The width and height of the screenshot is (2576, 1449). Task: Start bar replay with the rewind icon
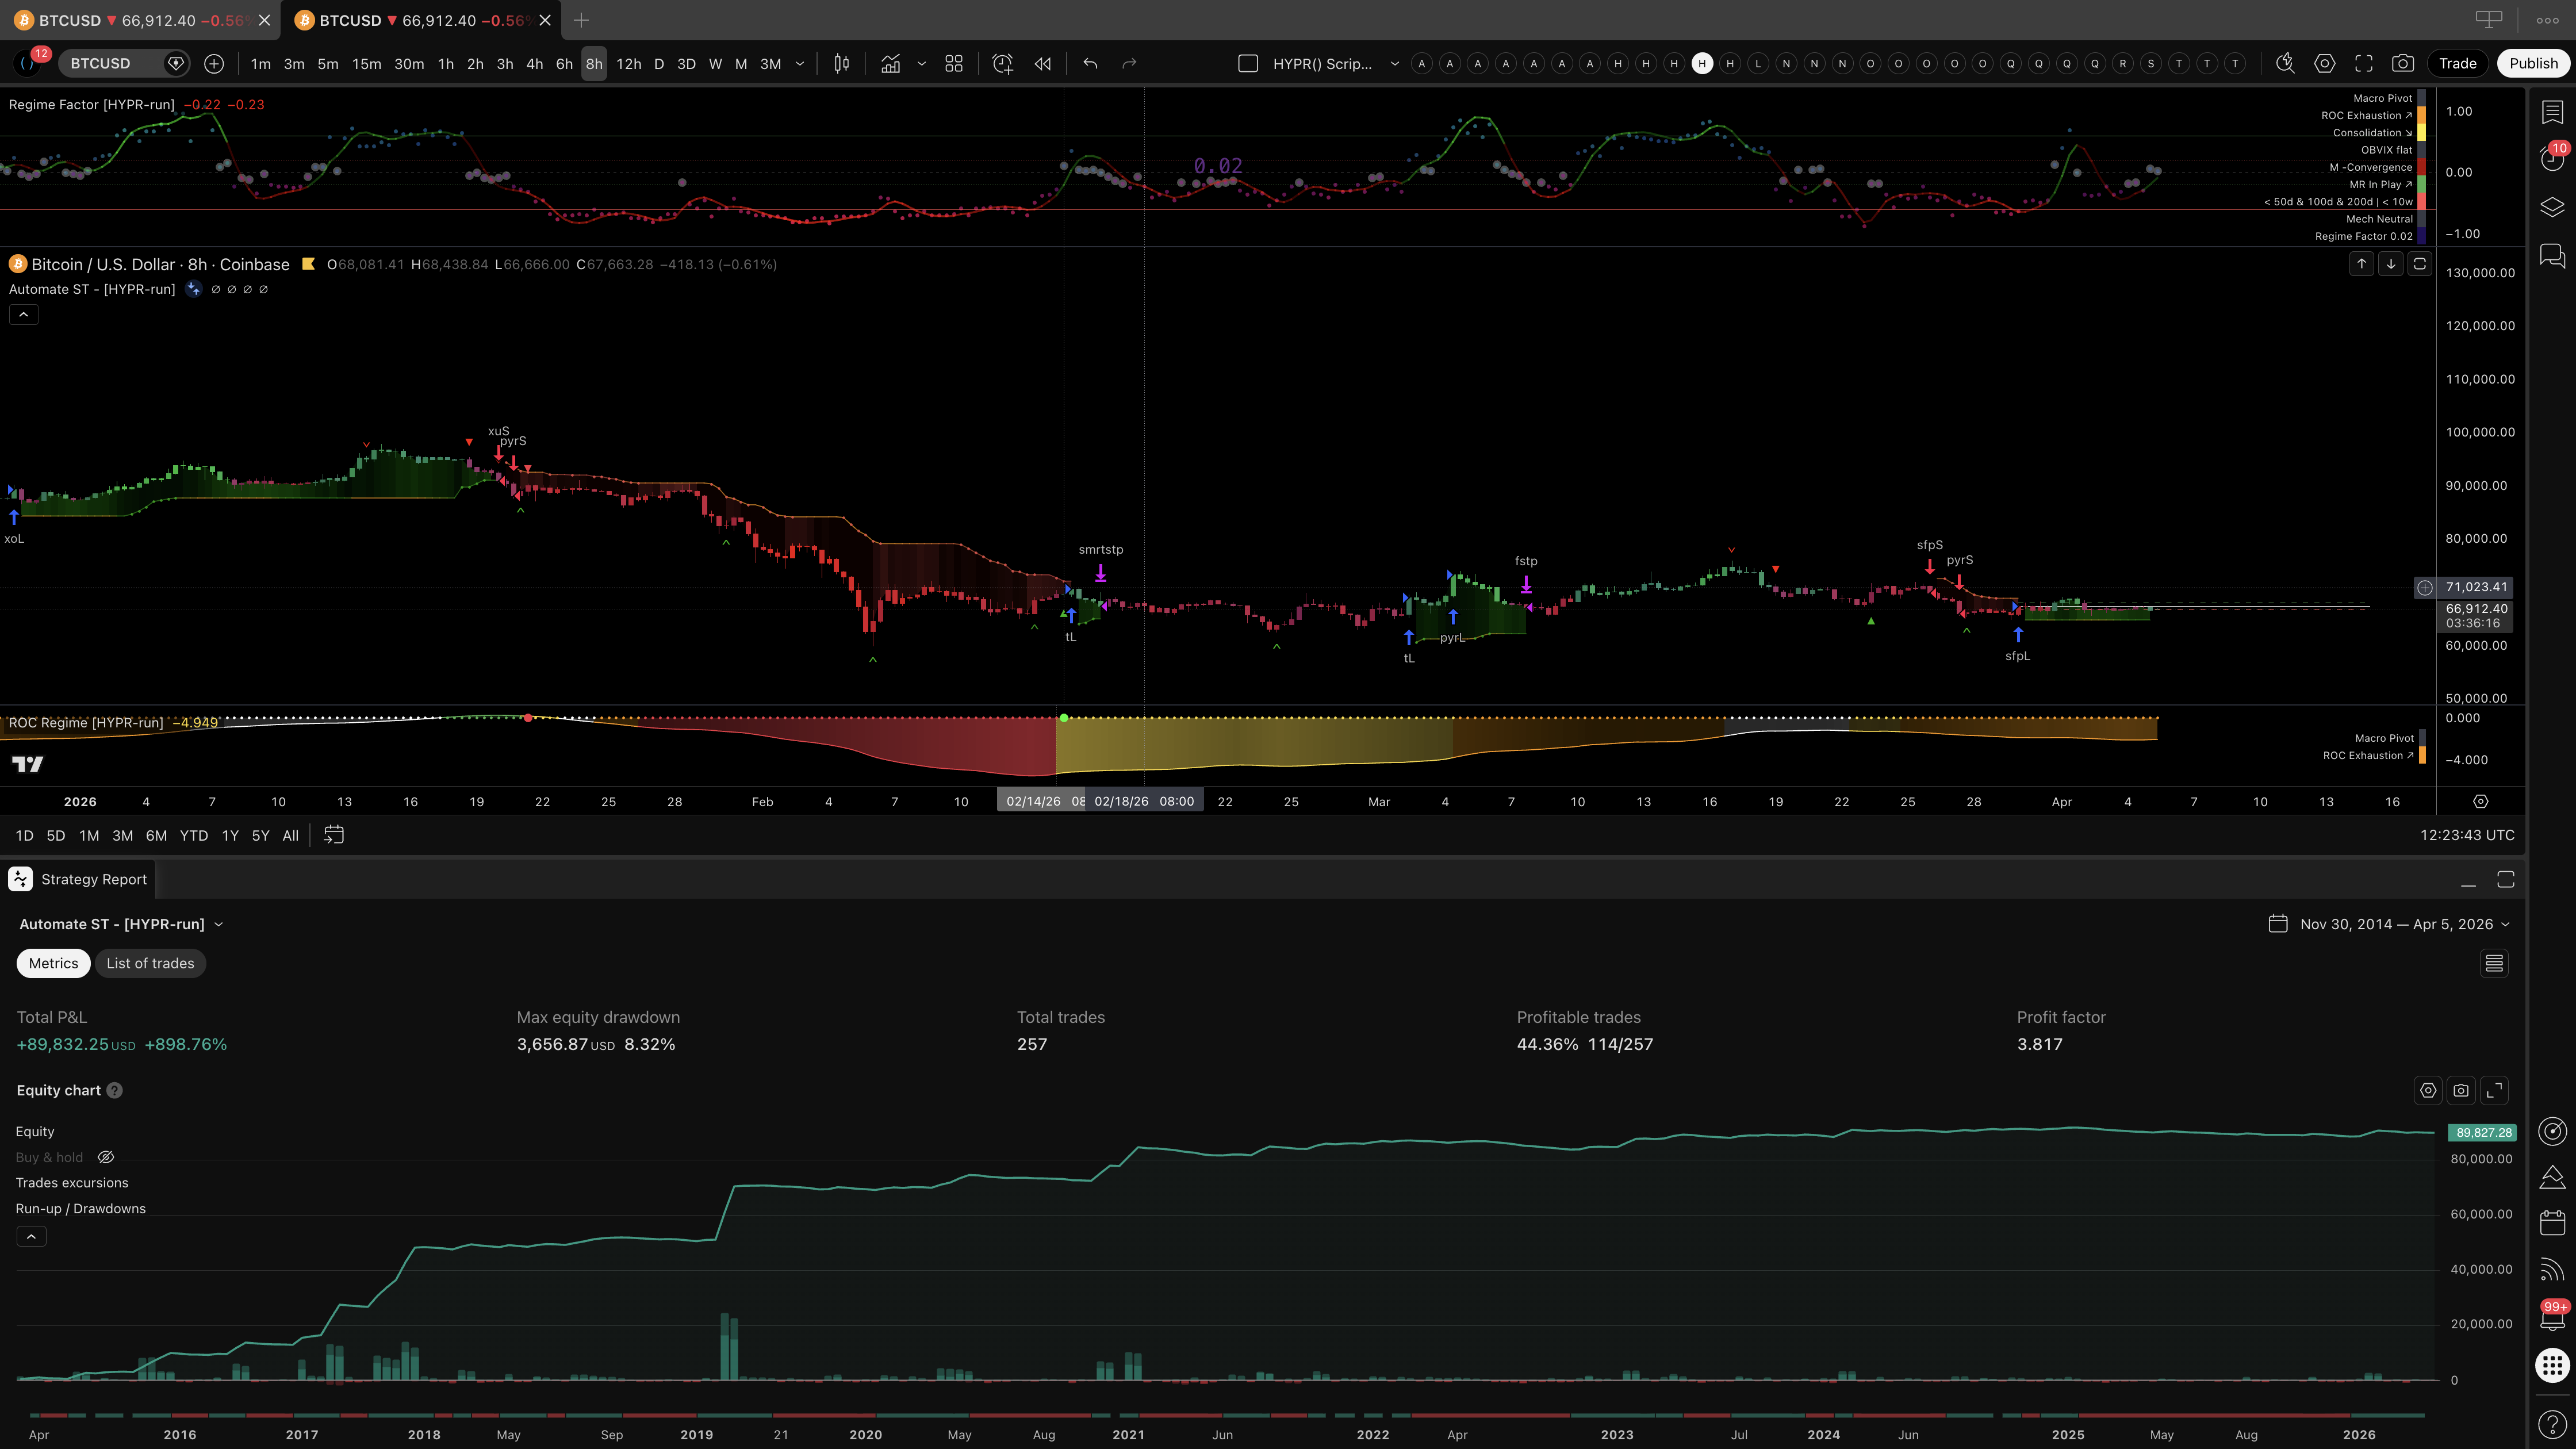tap(1042, 63)
